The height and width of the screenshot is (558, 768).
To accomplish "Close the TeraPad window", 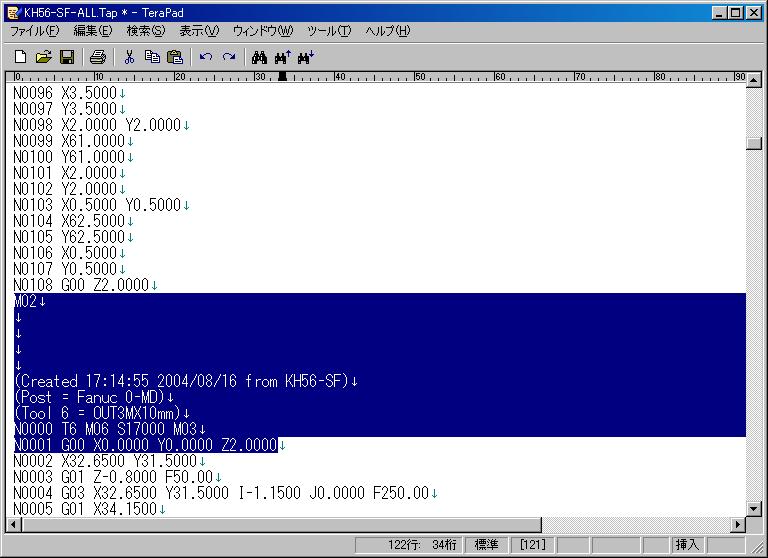I will [753, 13].
